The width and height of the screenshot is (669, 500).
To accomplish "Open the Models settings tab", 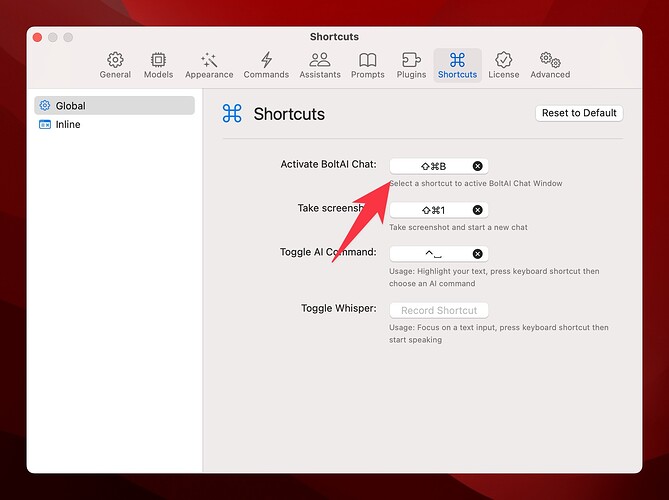I will (158, 65).
